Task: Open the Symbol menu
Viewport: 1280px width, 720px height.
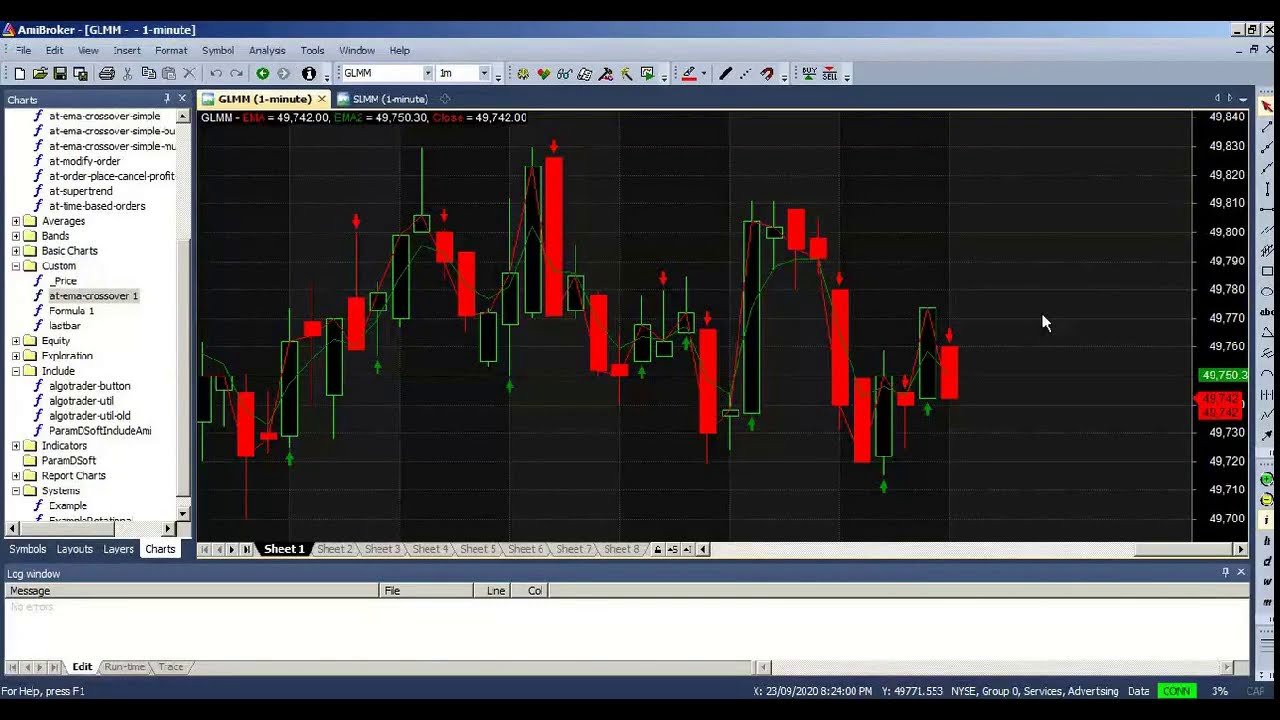Action: 218,50
